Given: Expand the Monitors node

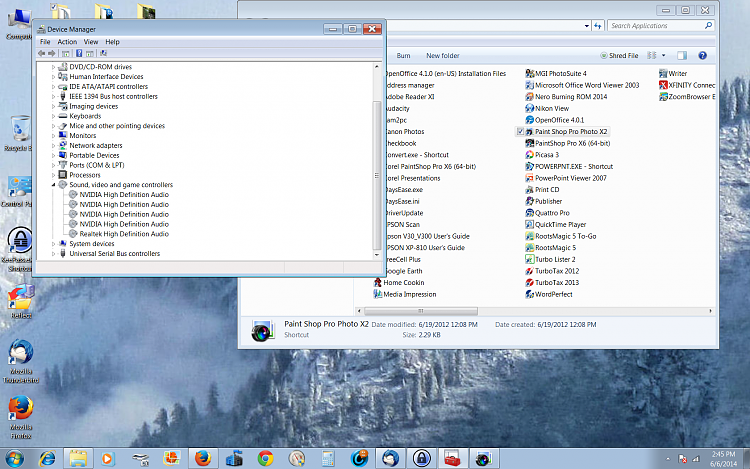Looking at the screenshot, I should [x=54, y=136].
